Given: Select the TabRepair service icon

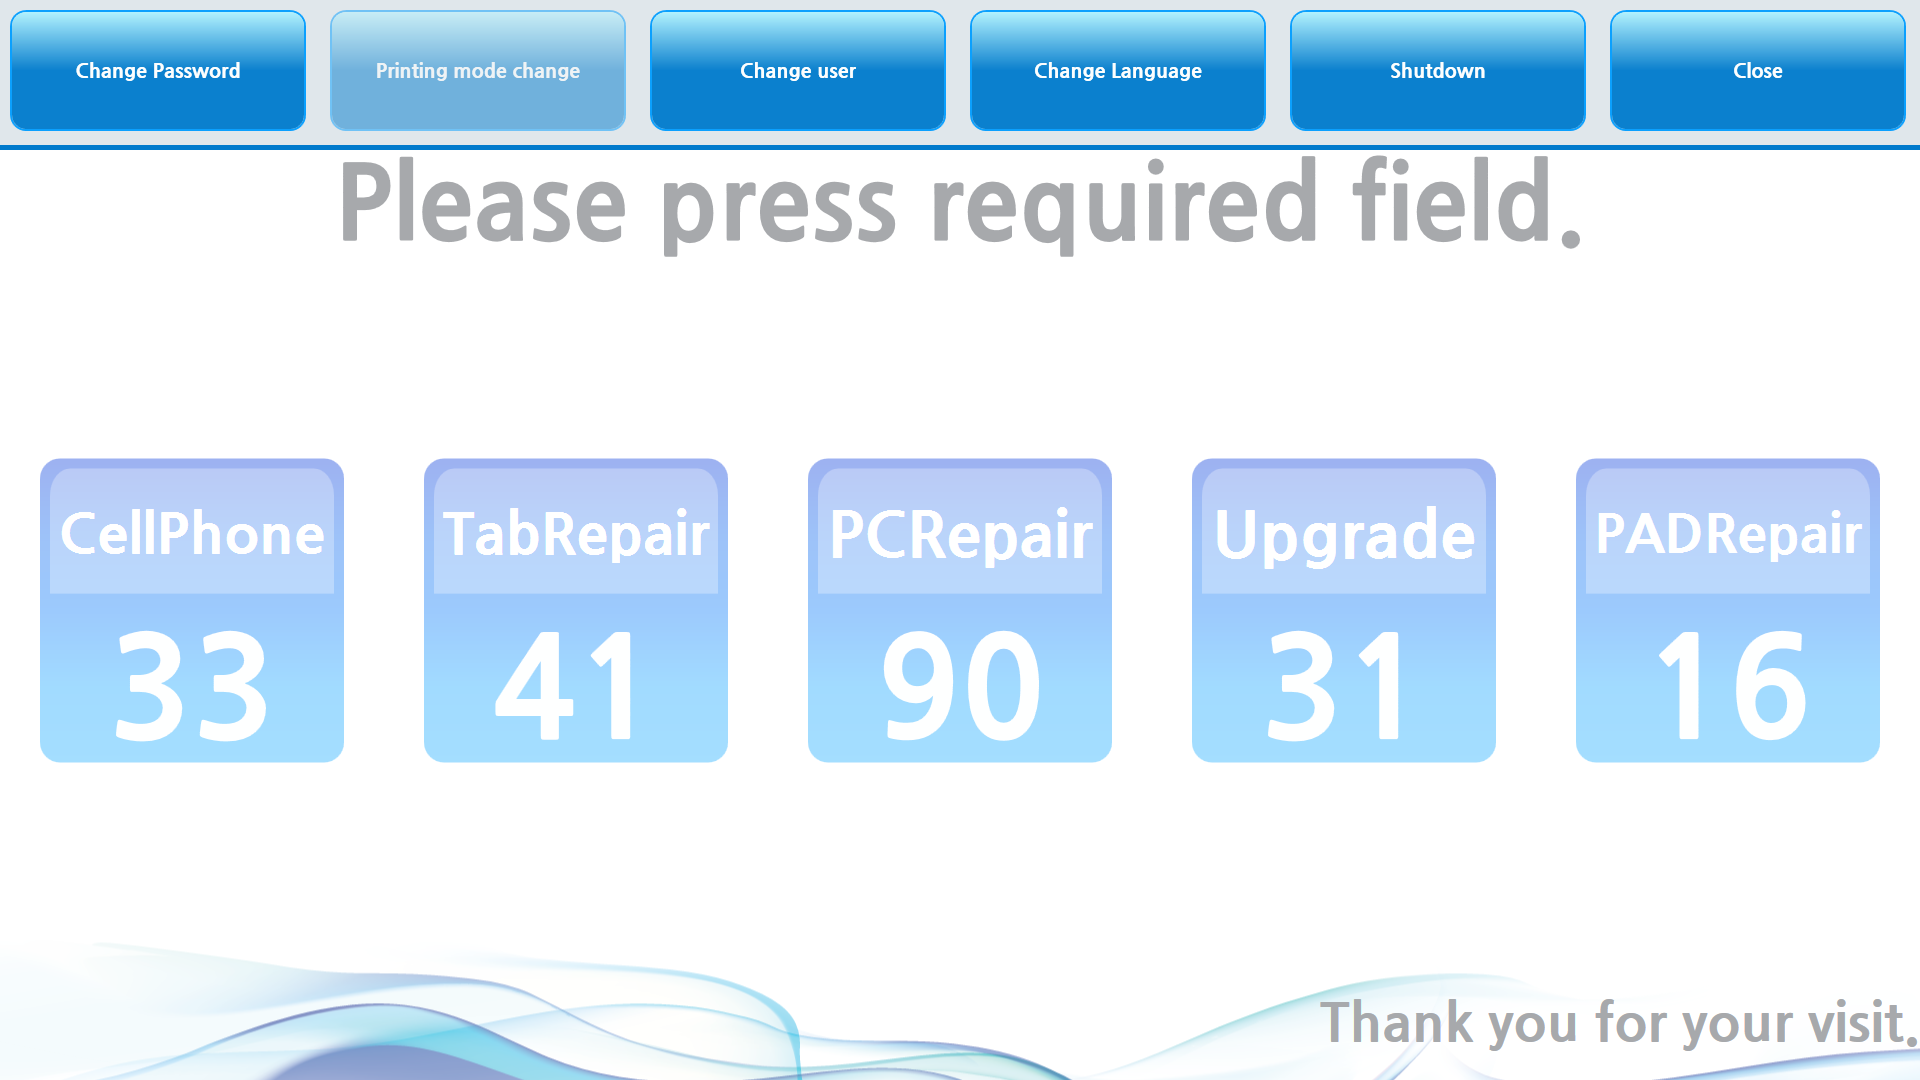Looking at the screenshot, I should click(x=575, y=611).
